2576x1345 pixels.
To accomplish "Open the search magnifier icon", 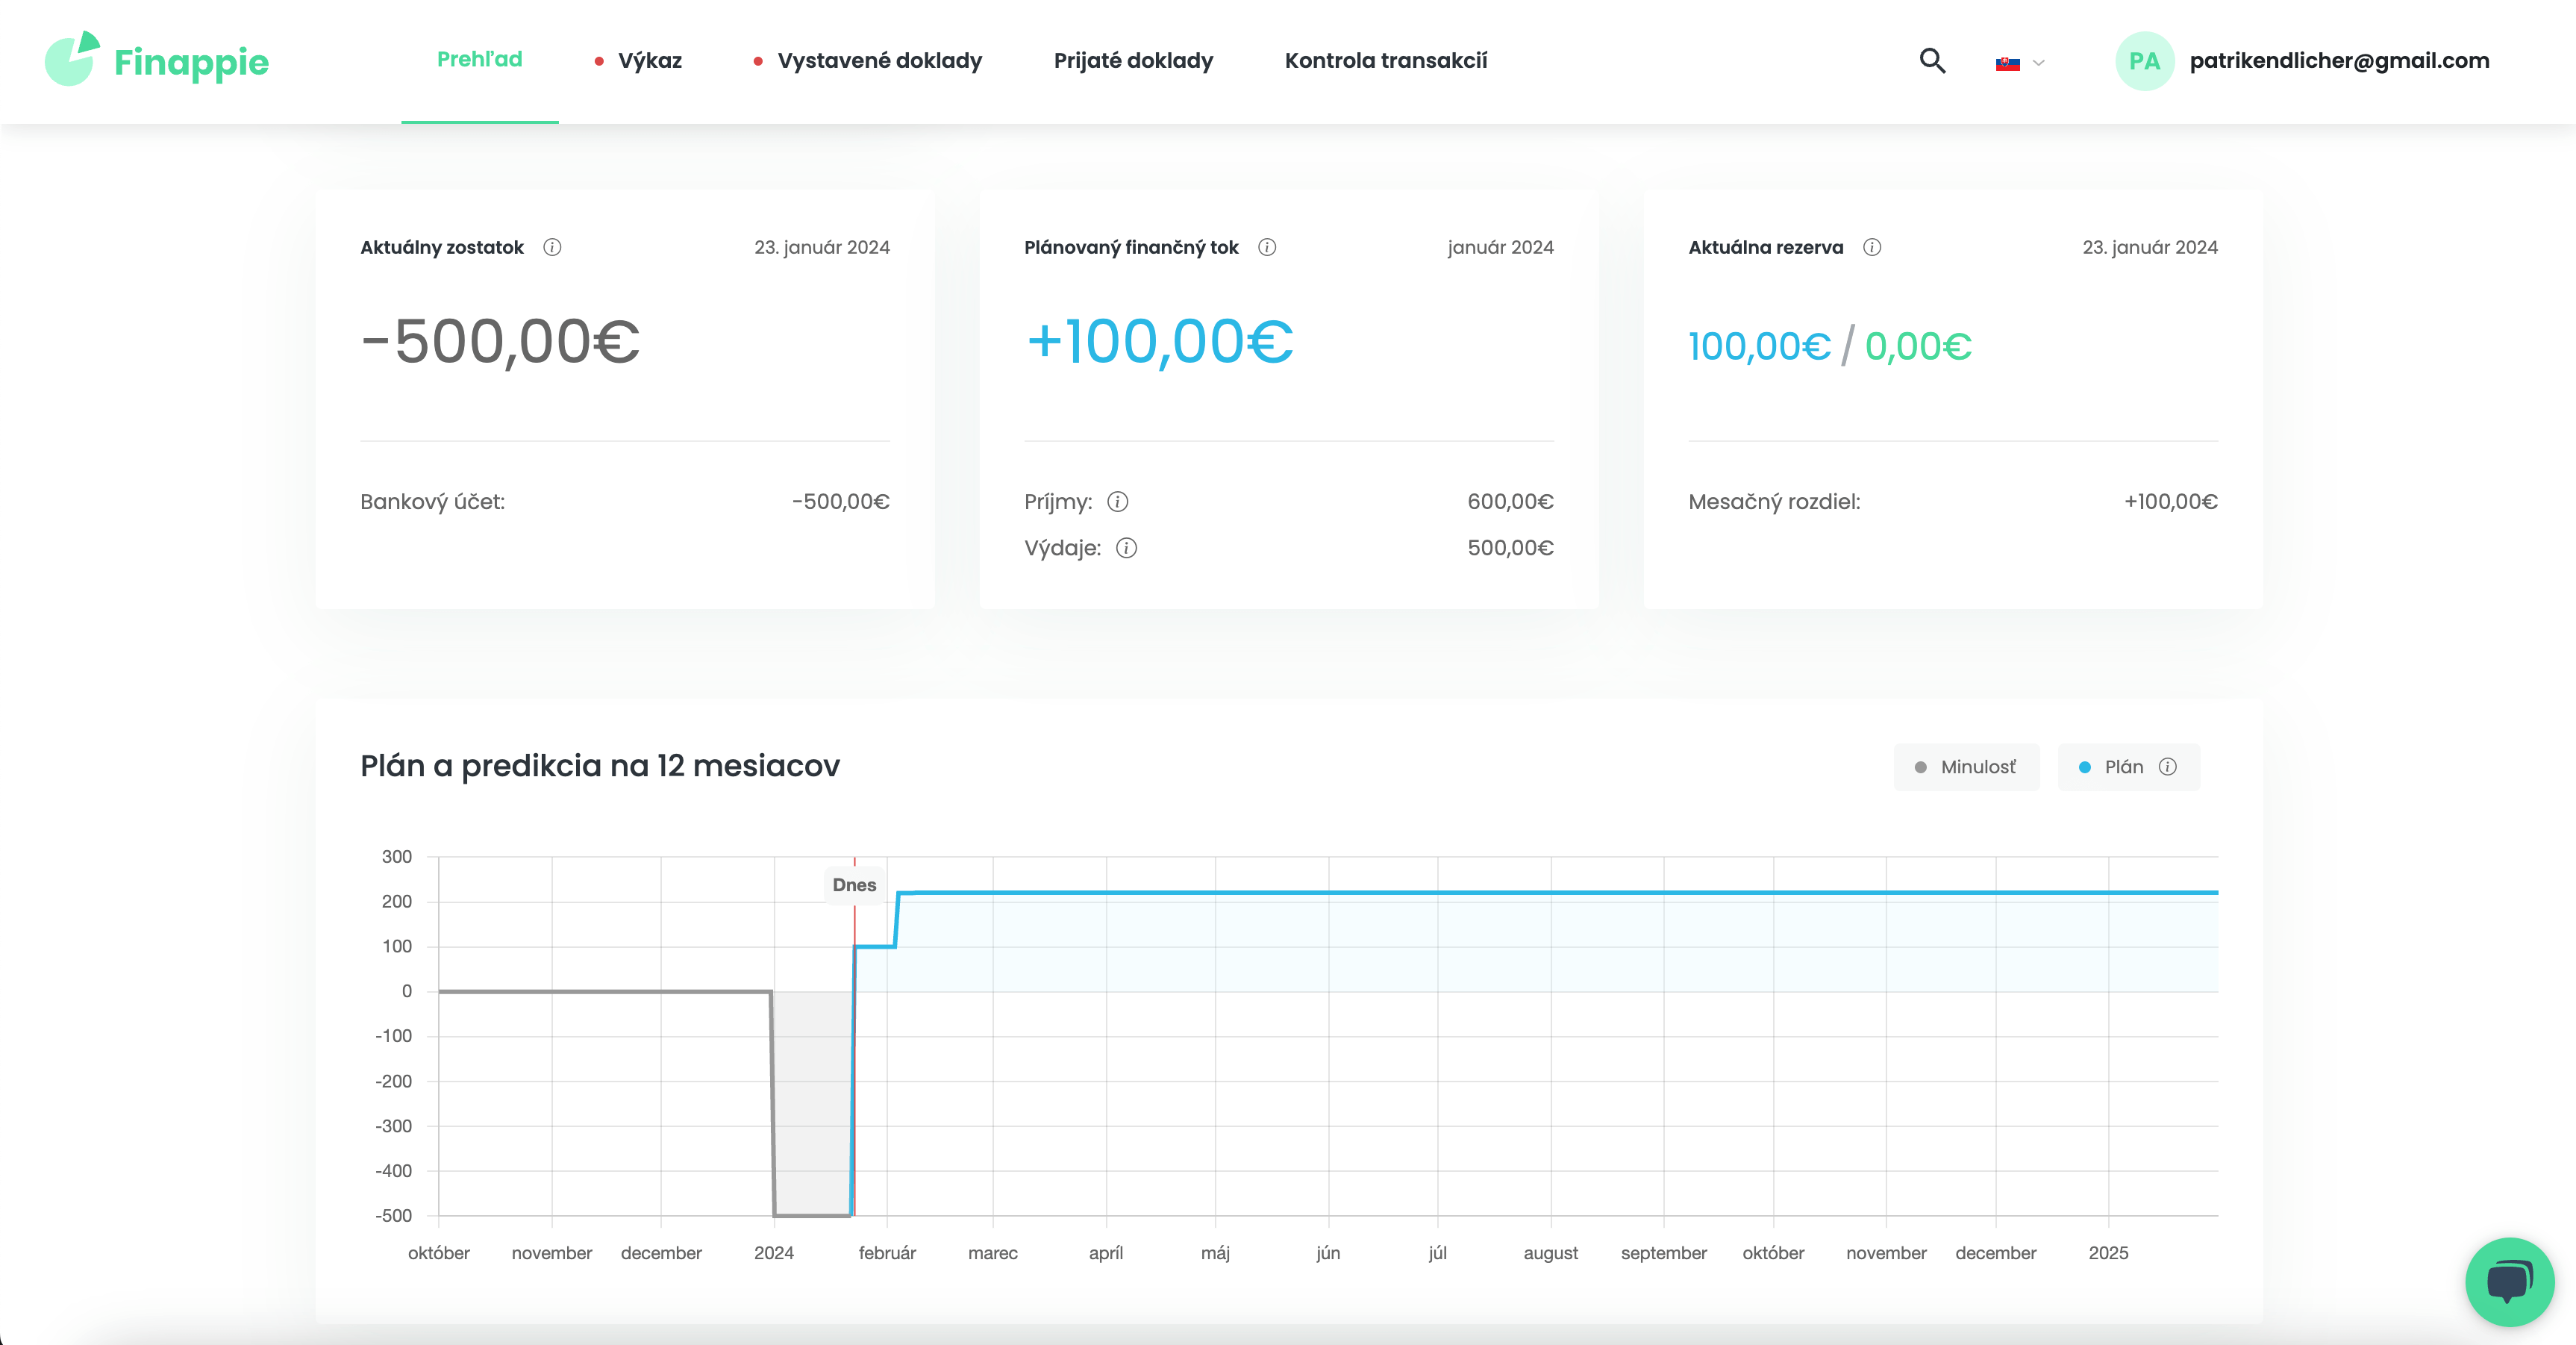I will pos(1932,61).
